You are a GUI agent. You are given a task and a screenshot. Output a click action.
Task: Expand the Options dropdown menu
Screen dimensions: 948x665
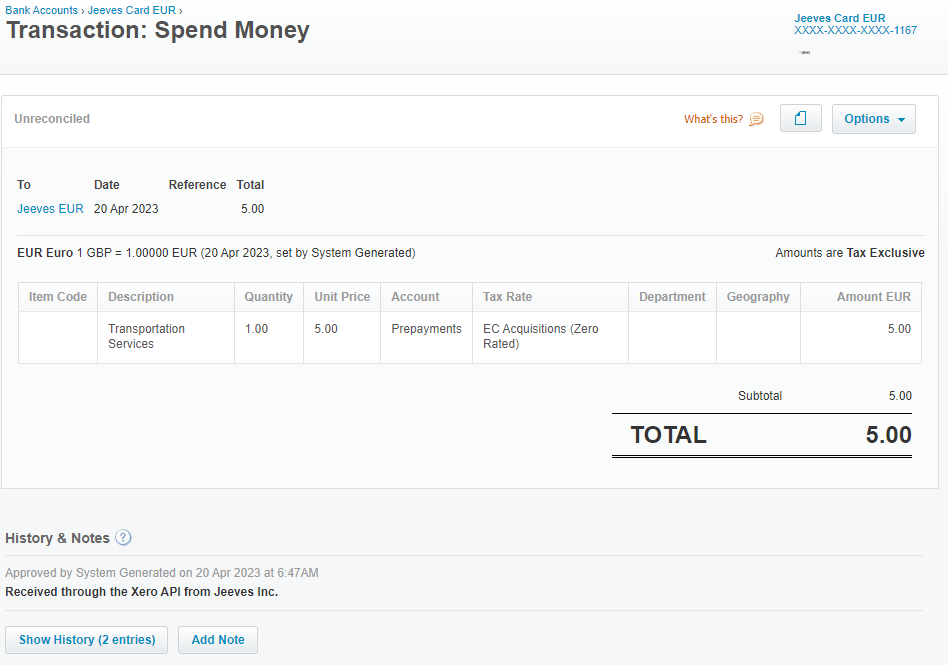tap(873, 119)
